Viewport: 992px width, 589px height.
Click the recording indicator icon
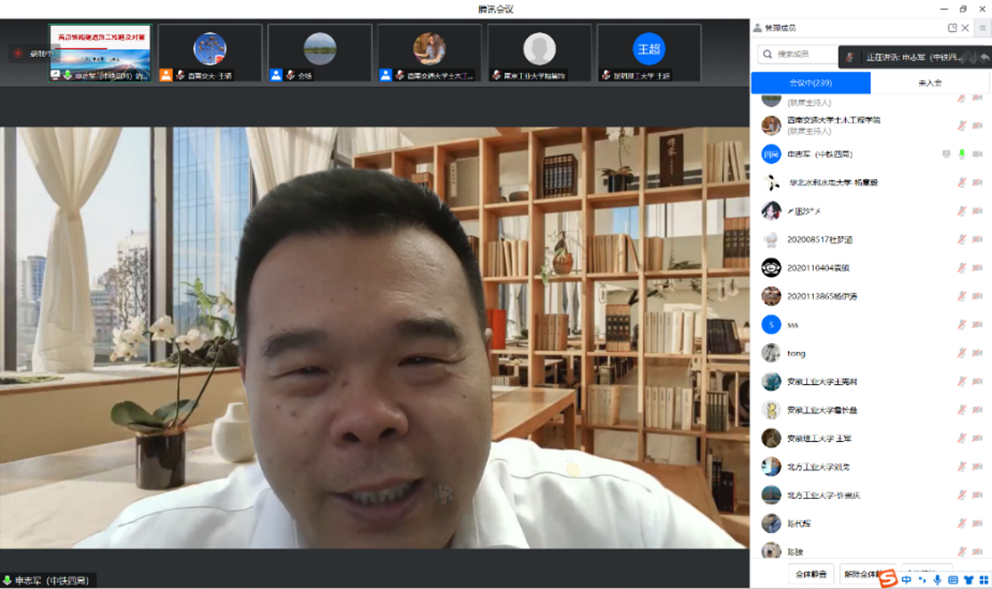17,53
